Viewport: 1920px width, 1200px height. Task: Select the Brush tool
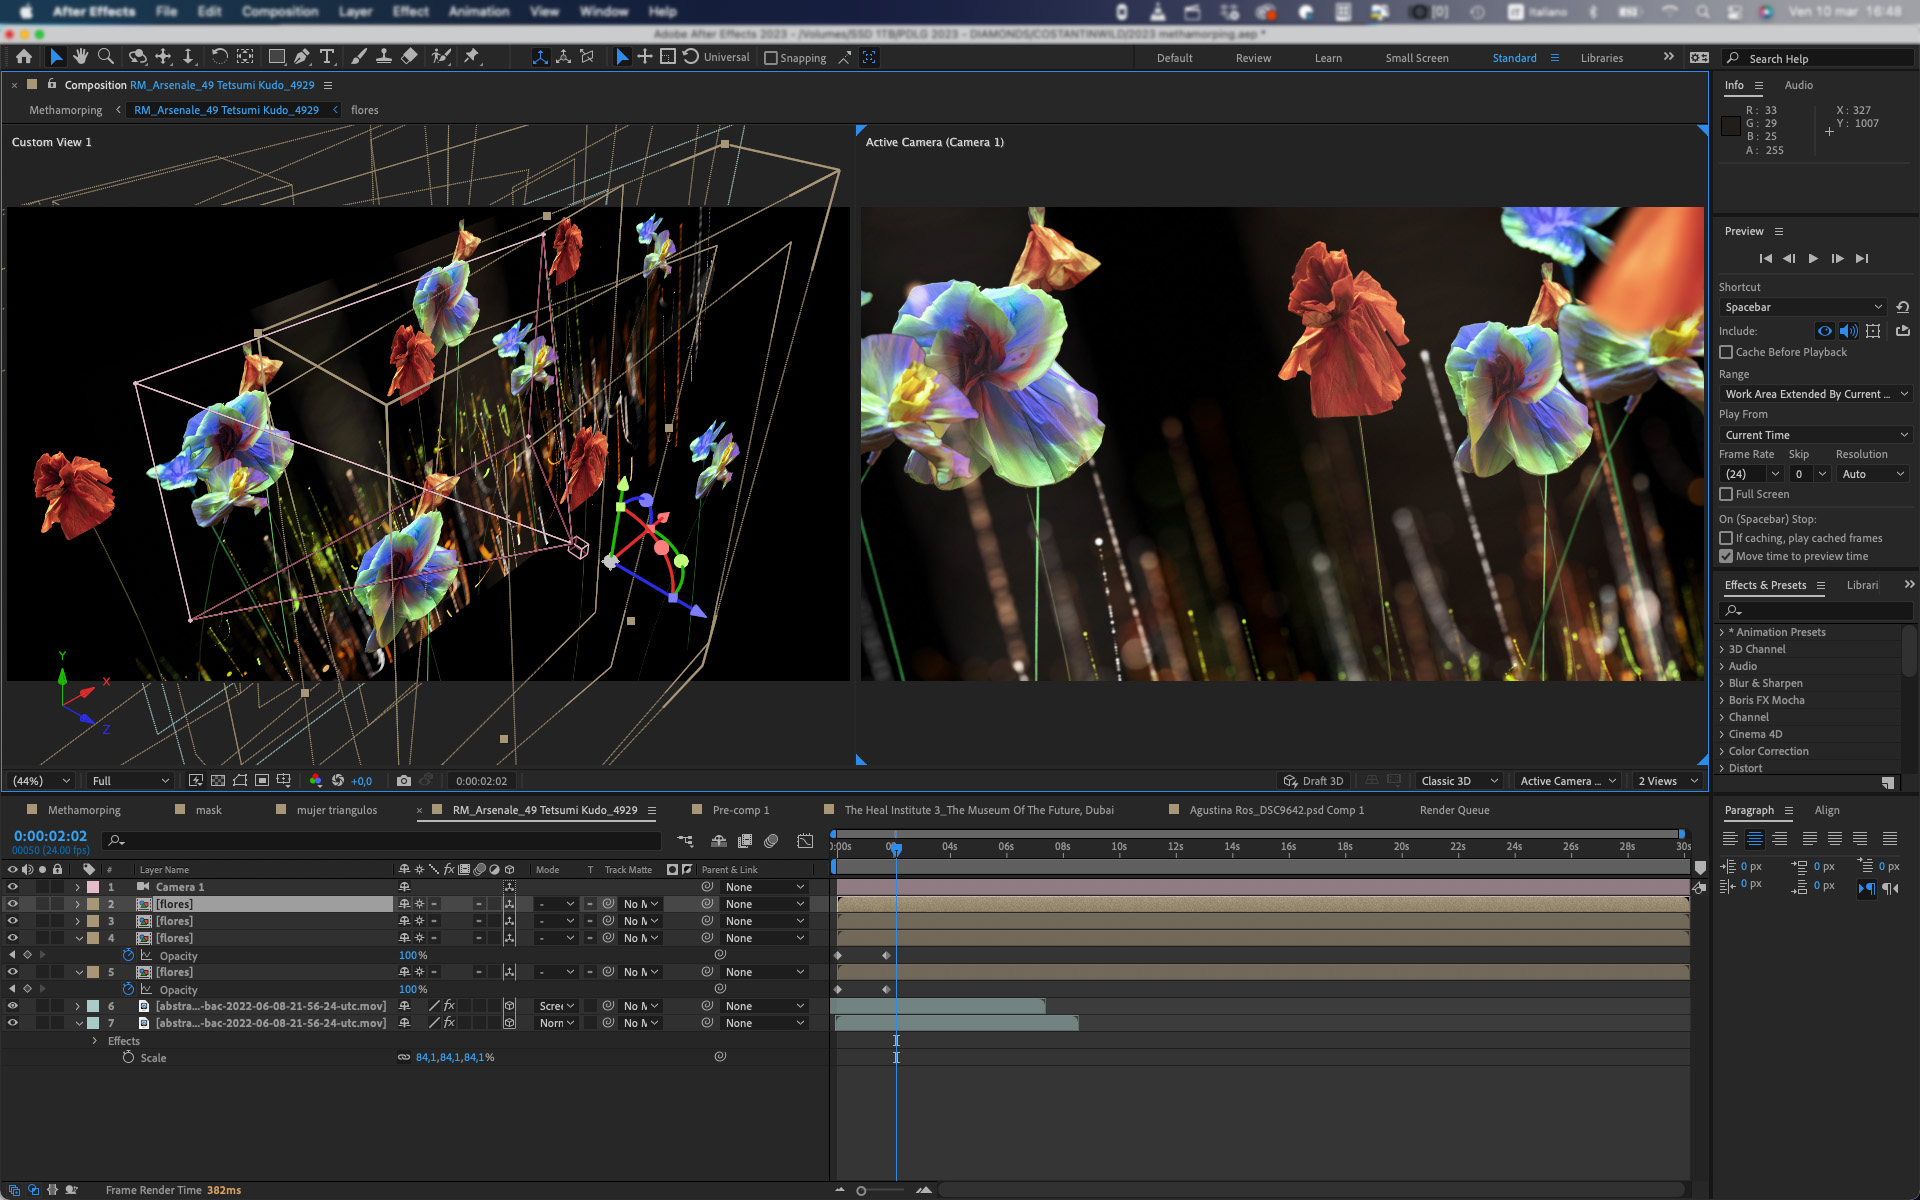359,57
